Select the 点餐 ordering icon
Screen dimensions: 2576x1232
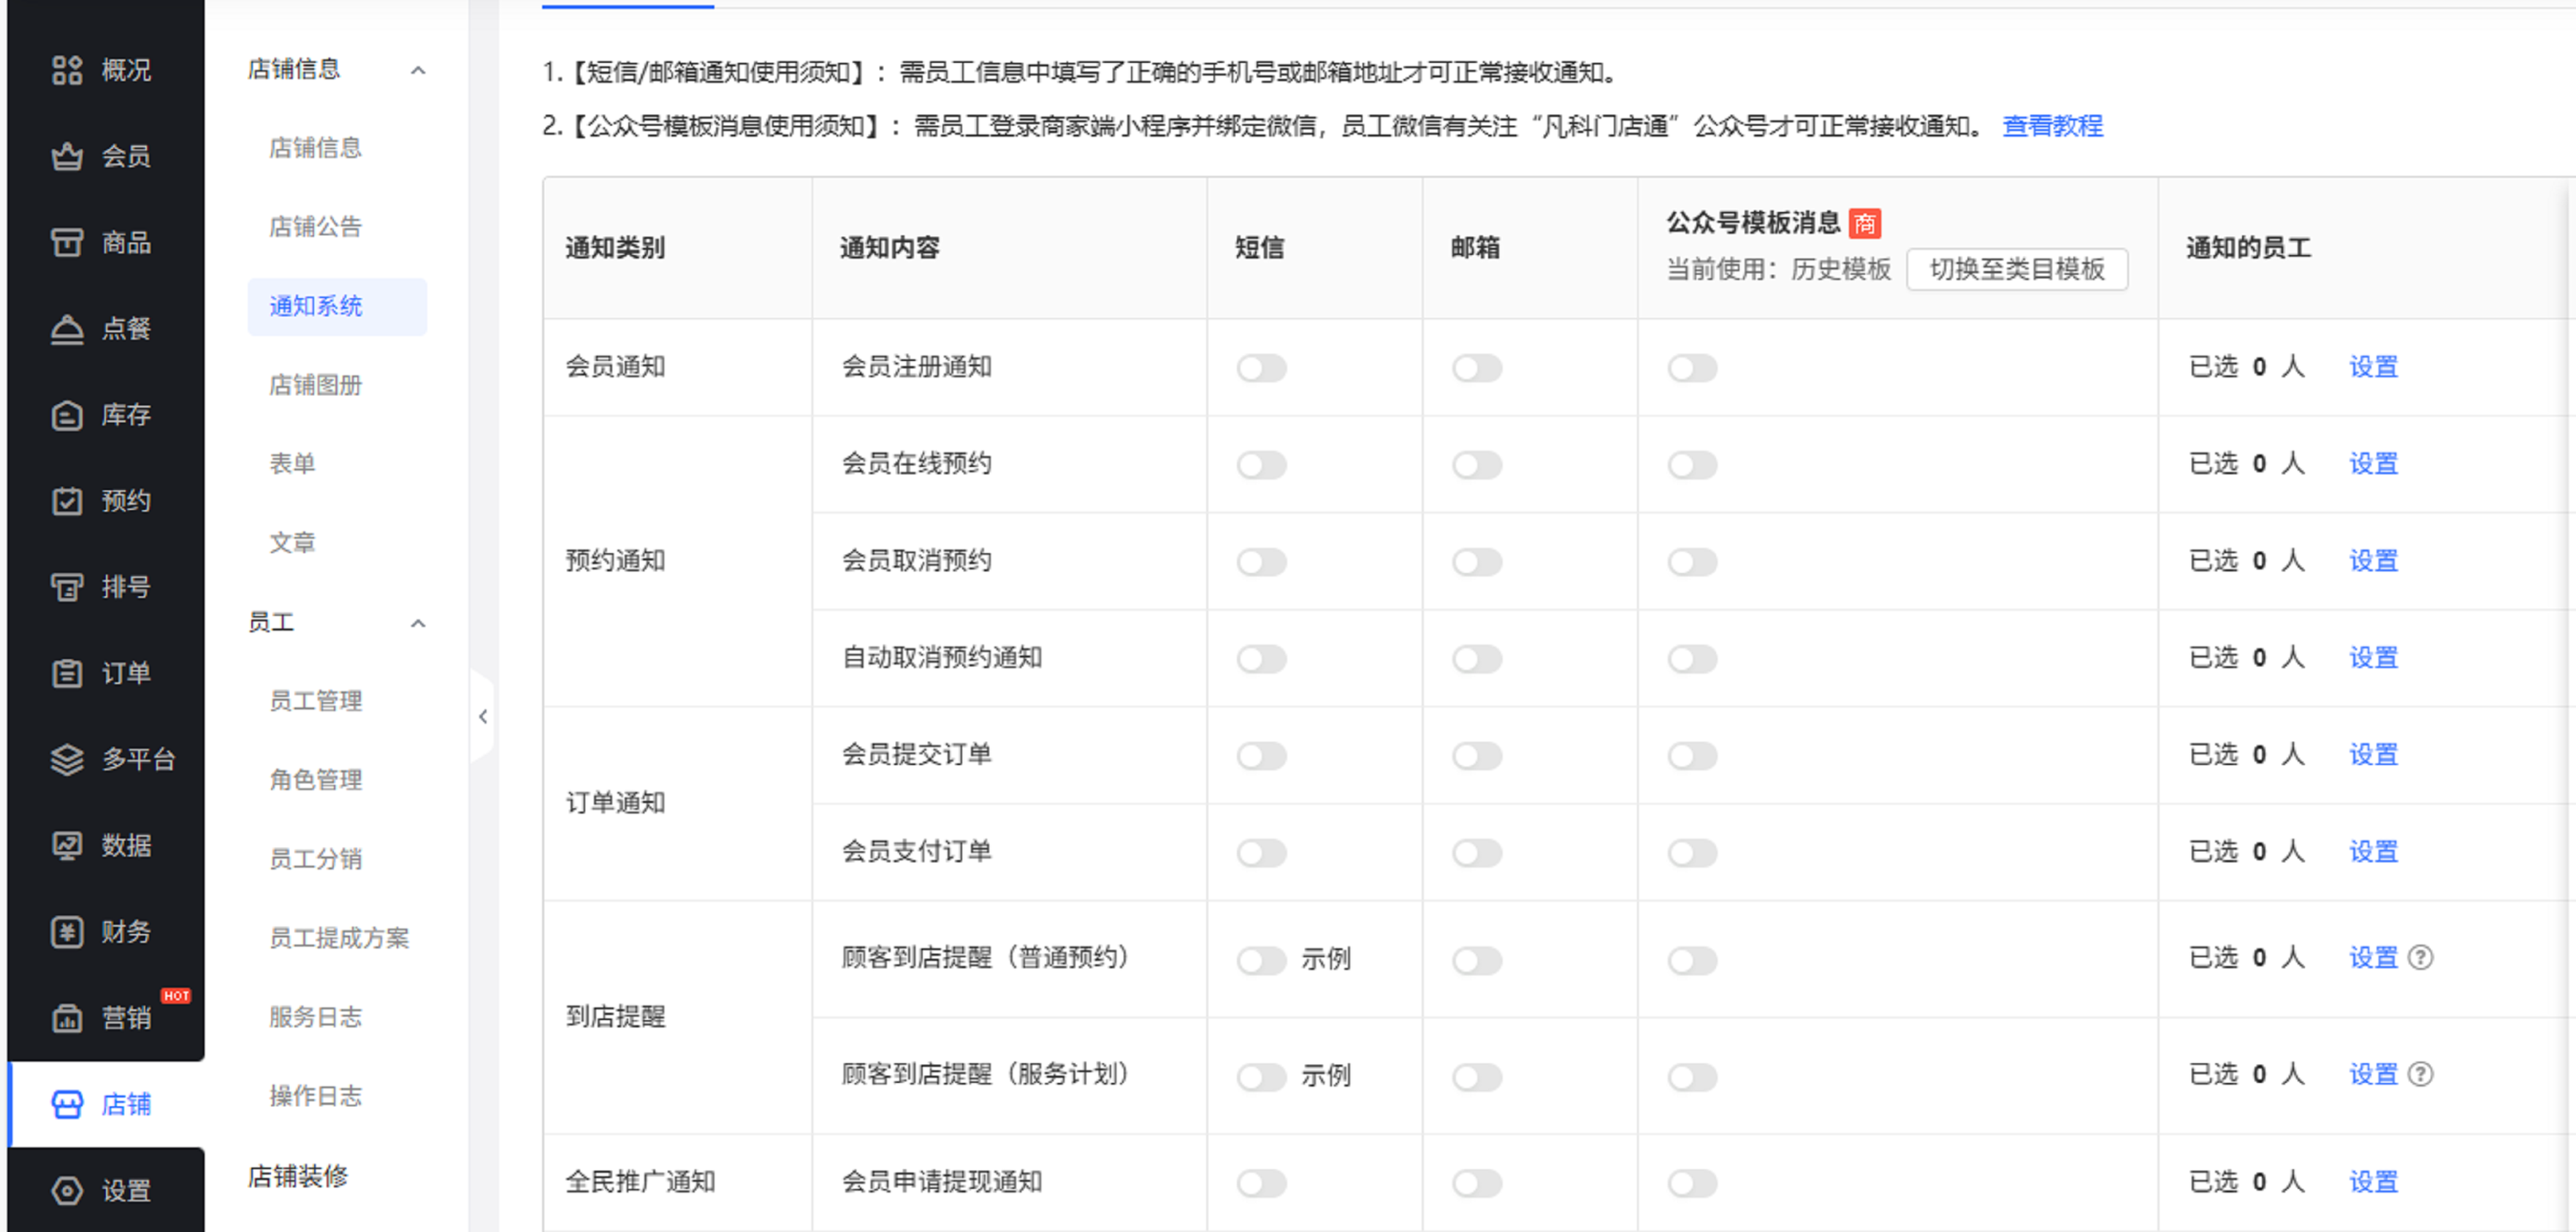(67, 328)
